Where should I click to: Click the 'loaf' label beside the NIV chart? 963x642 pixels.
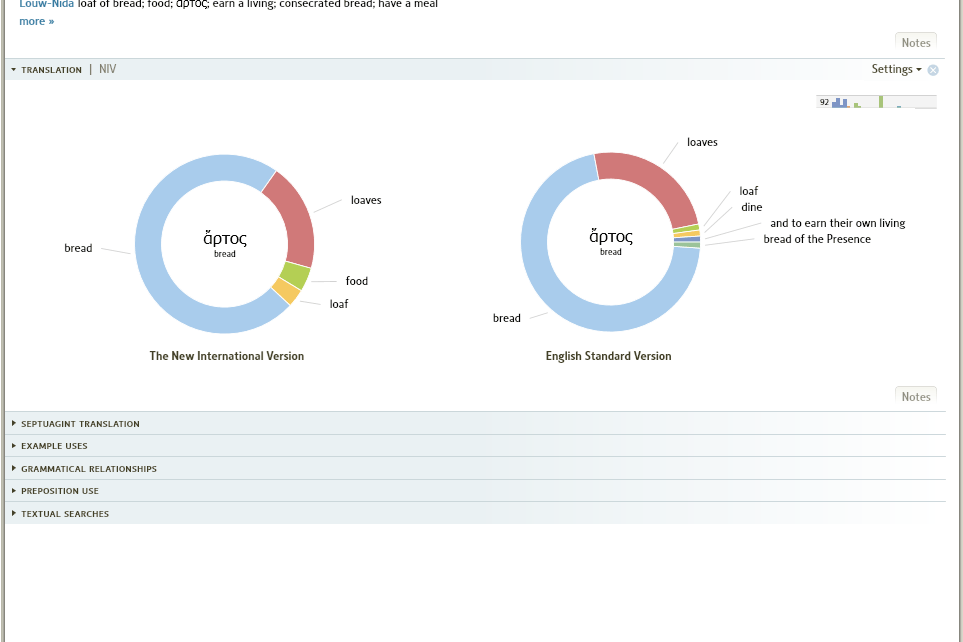coord(339,304)
